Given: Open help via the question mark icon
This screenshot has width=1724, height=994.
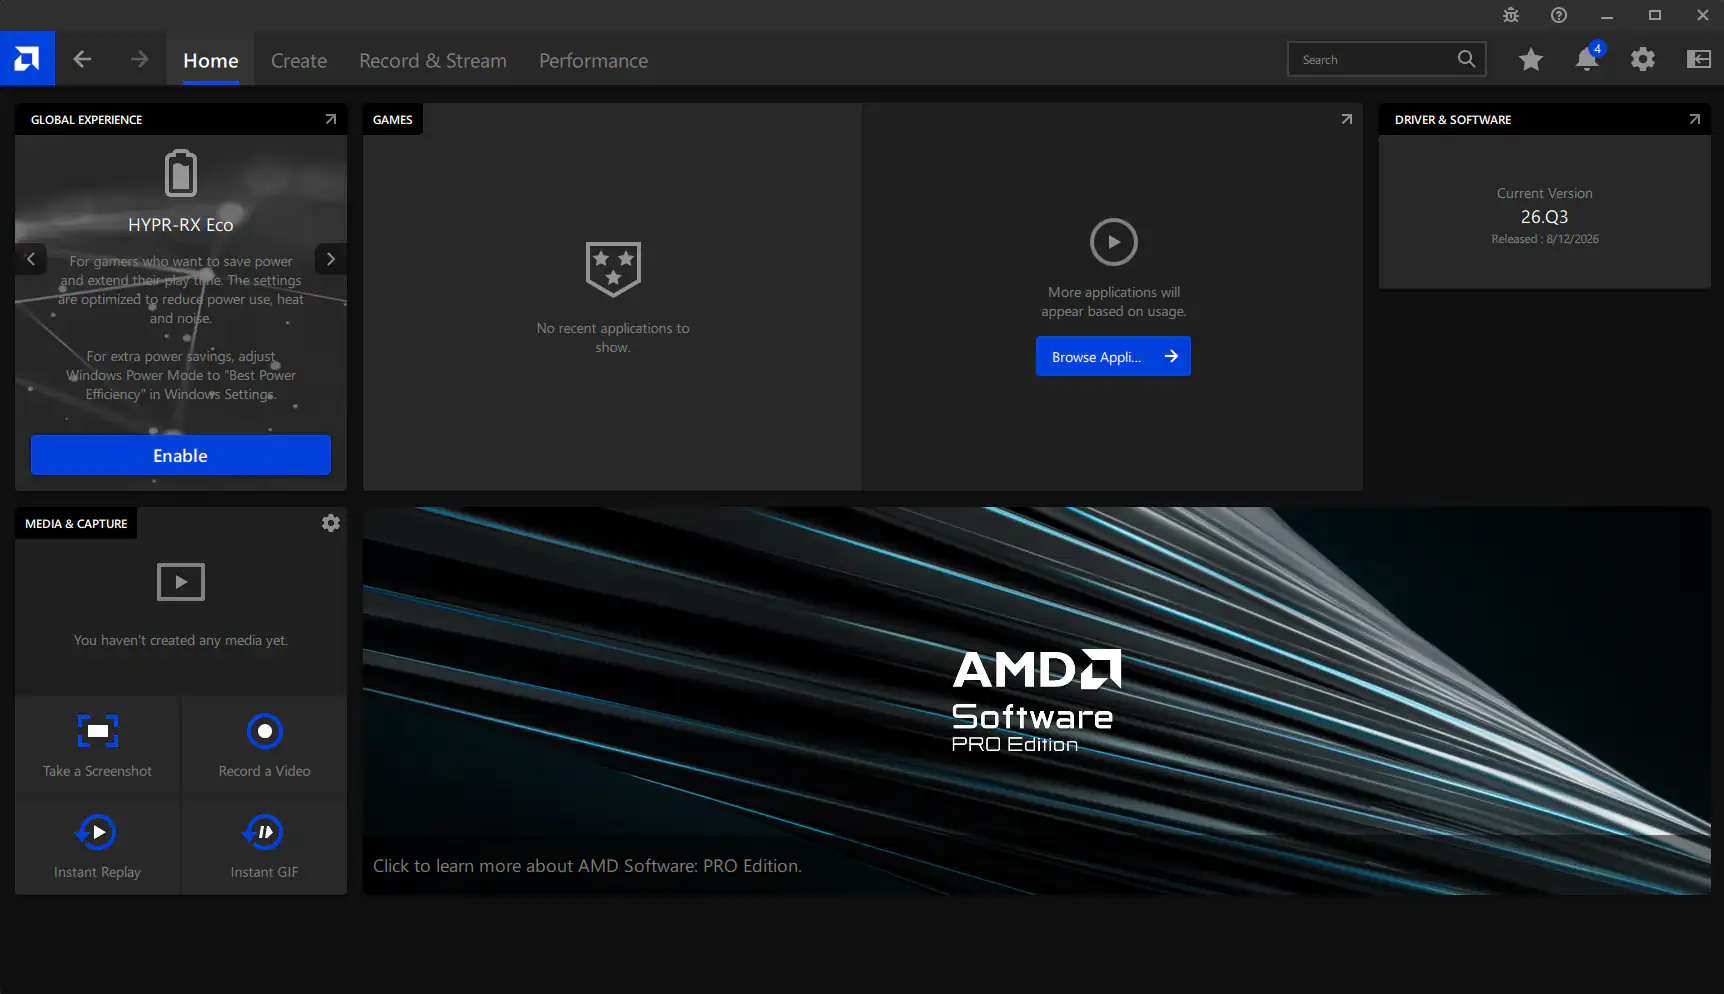Looking at the screenshot, I should point(1559,15).
